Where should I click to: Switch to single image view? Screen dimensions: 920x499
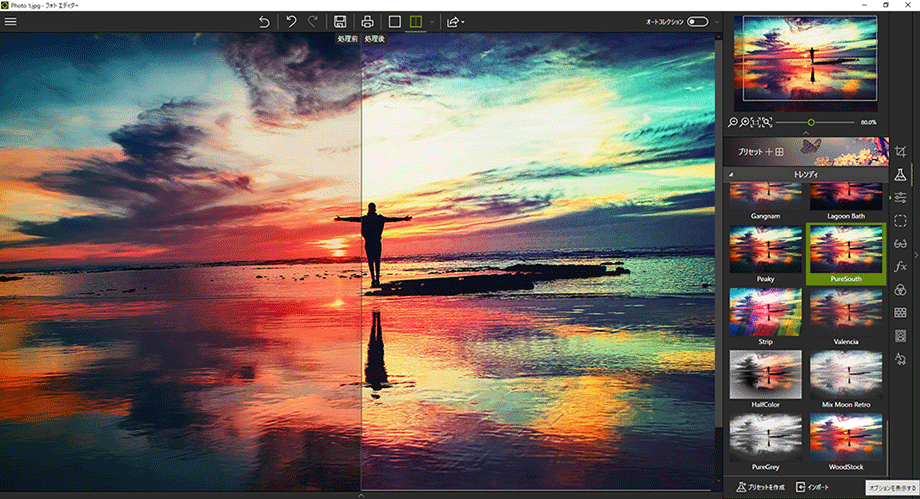395,22
